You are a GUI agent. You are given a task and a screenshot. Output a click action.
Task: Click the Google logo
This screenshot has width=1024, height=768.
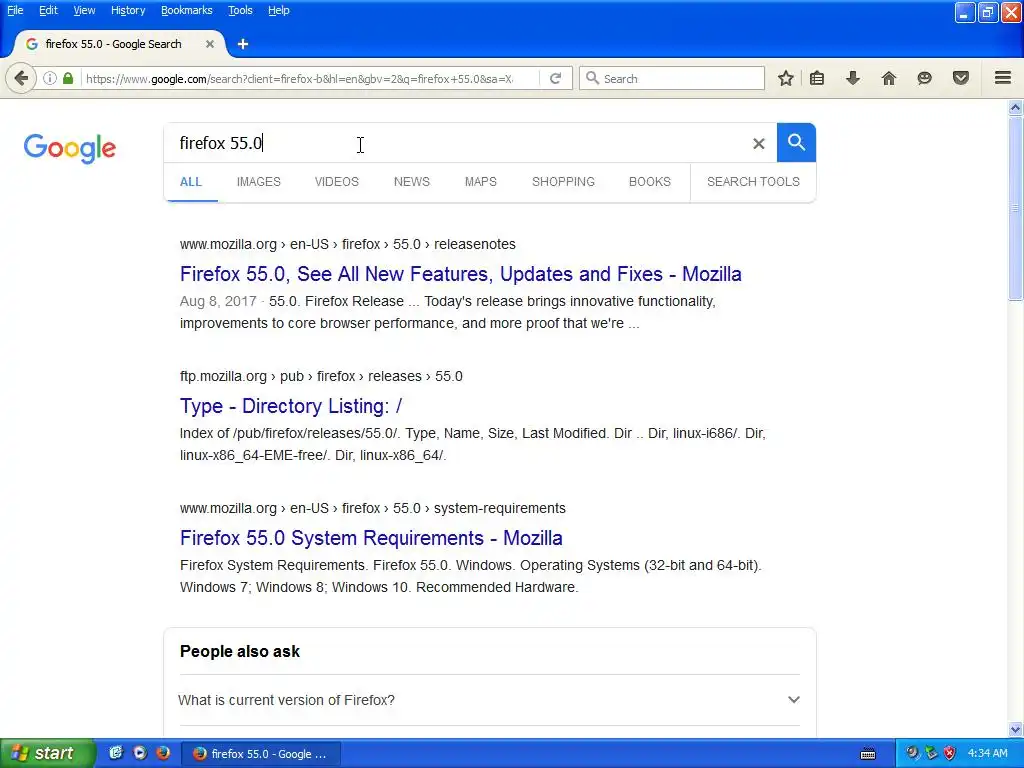click(70, 148)
